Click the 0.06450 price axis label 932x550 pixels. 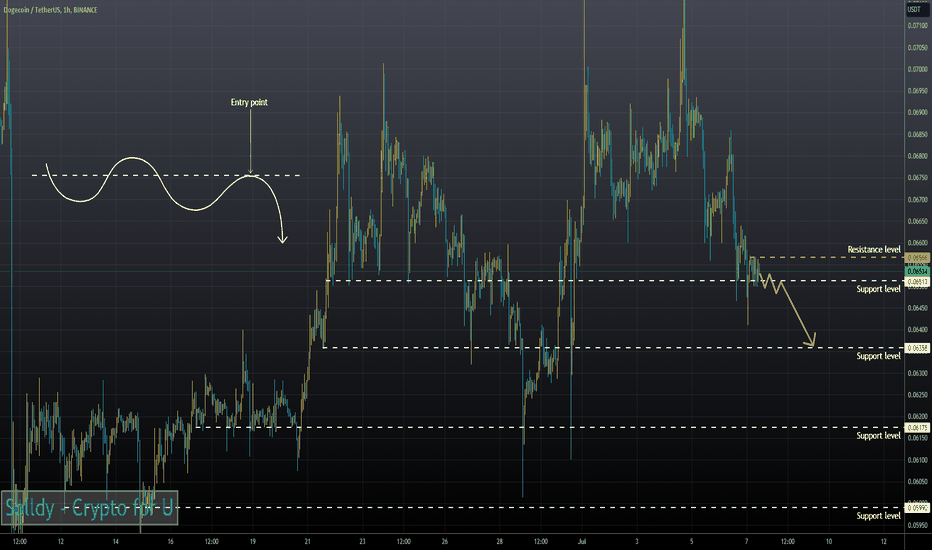[x=917, y=308]
